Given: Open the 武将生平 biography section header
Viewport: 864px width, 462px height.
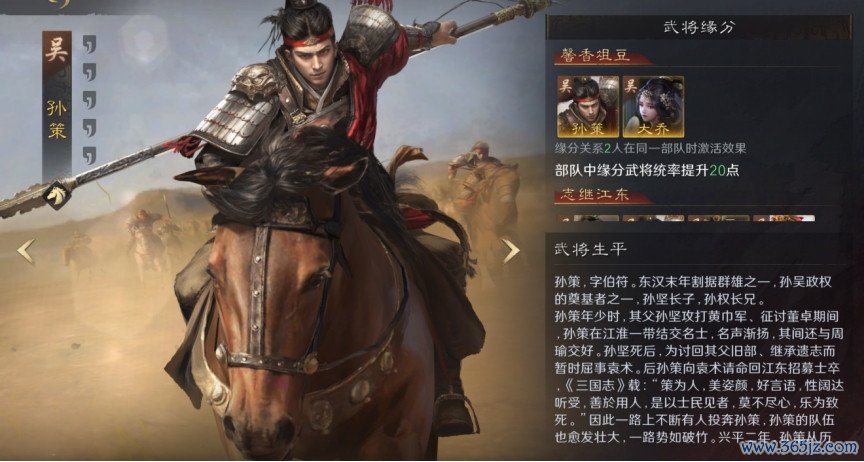Looking at the screenshot, I should (x=591, y=249).
